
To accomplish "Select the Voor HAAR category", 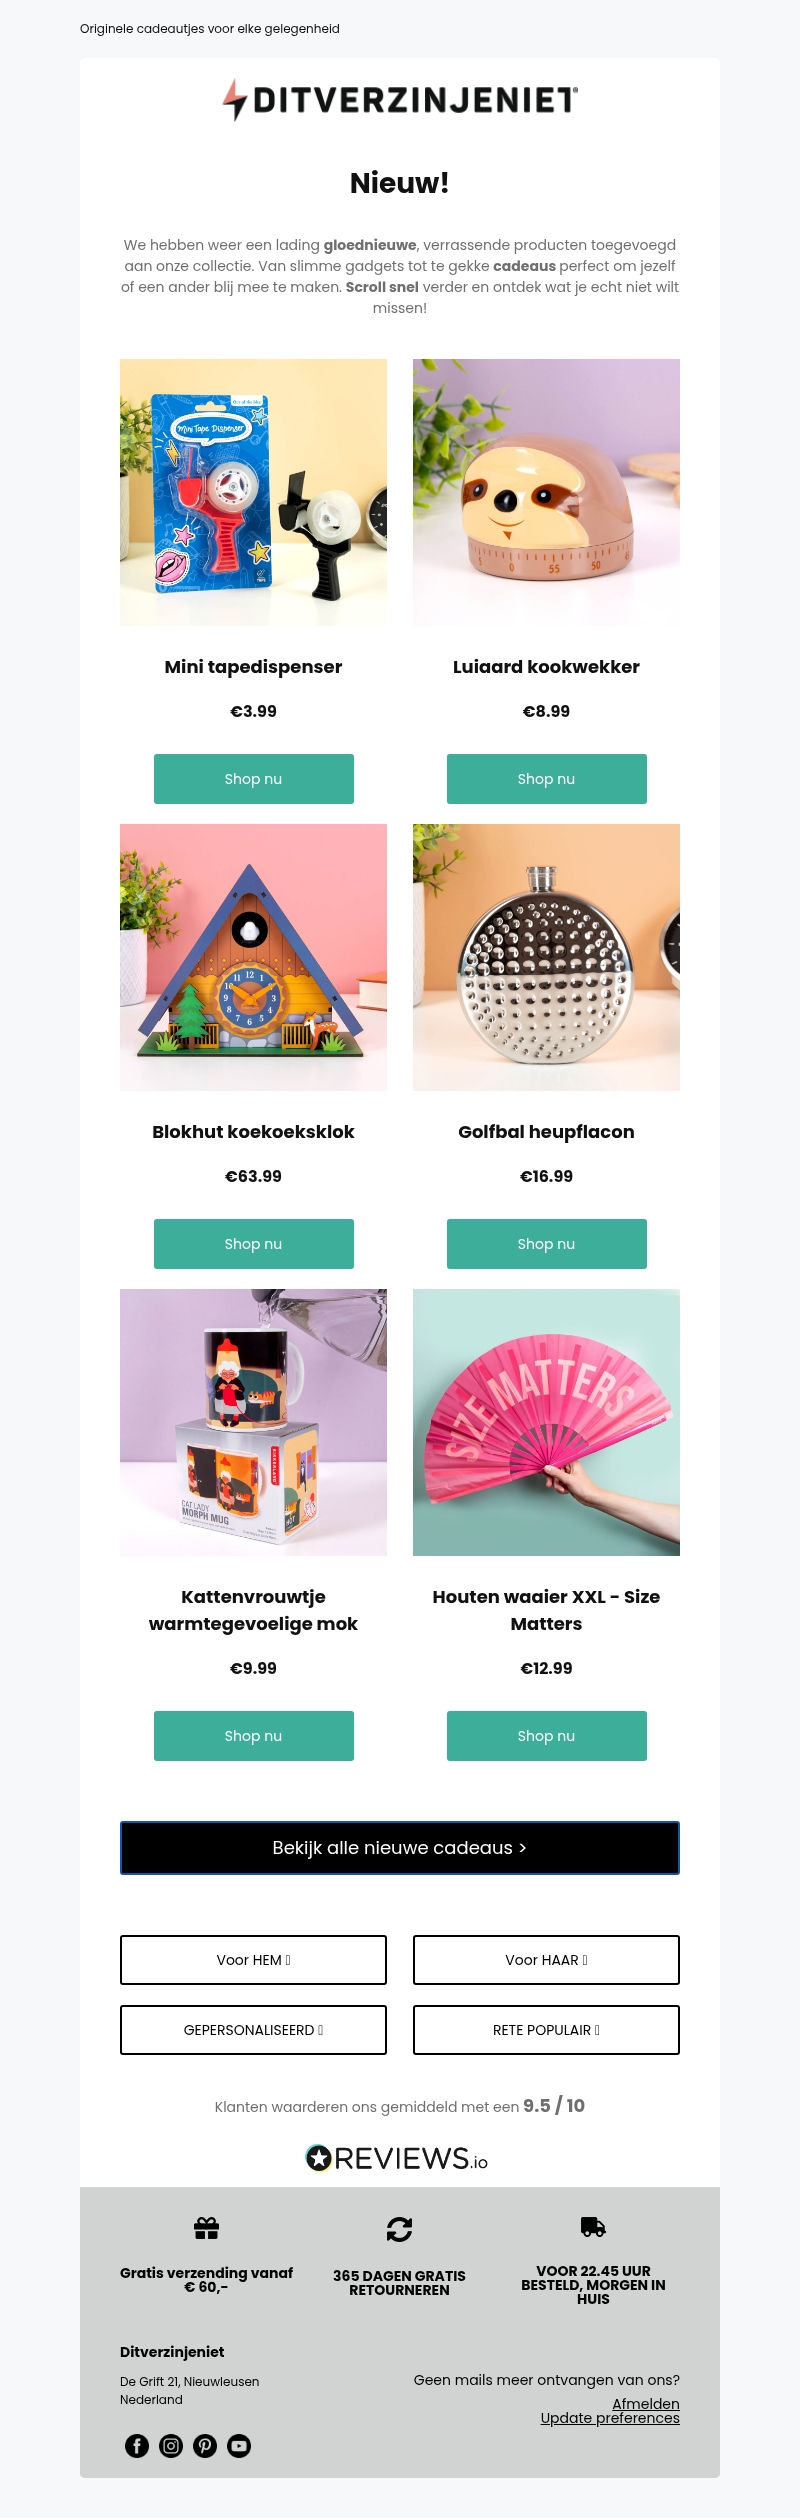I will (546, 1960).
